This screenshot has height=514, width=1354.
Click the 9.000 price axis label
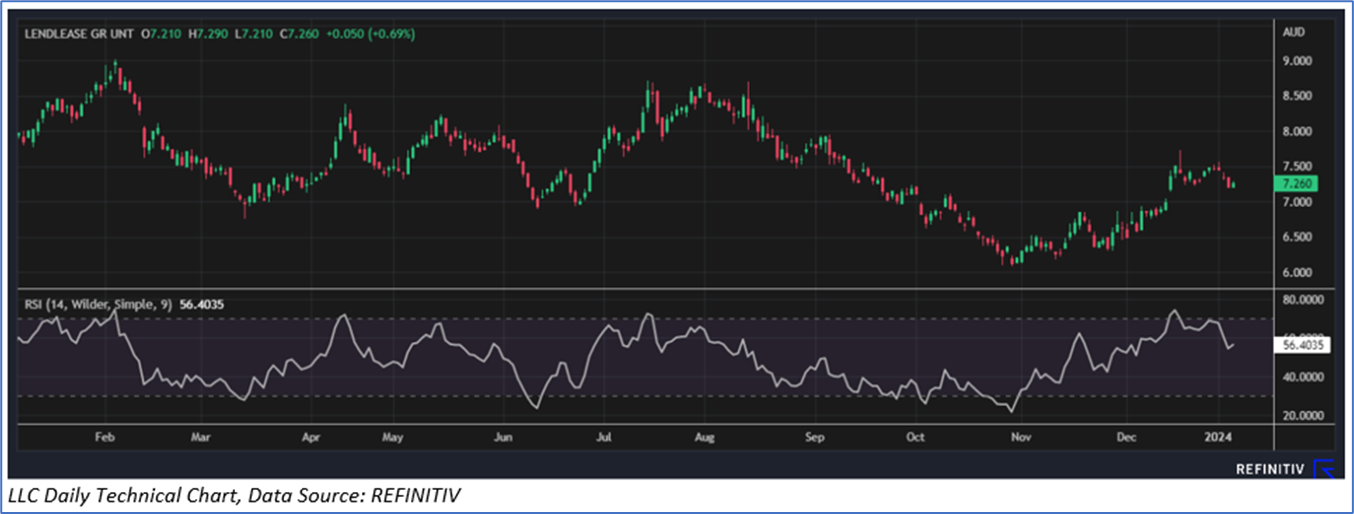click(1297, 61)
